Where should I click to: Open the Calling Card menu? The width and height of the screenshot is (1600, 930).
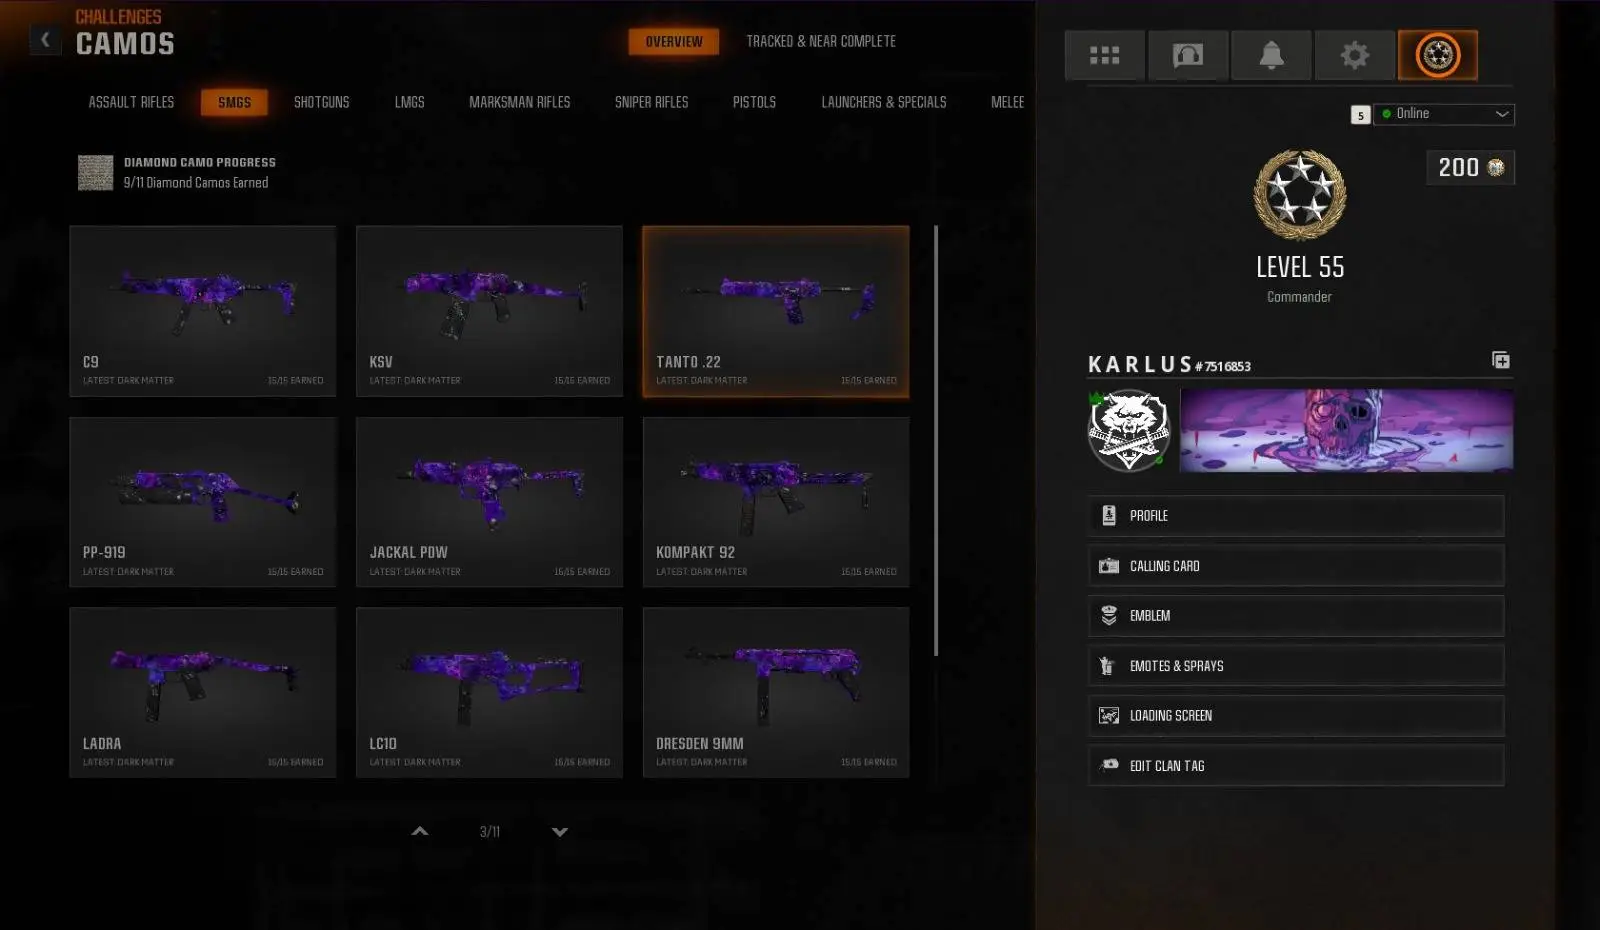tap(1296, 566)
